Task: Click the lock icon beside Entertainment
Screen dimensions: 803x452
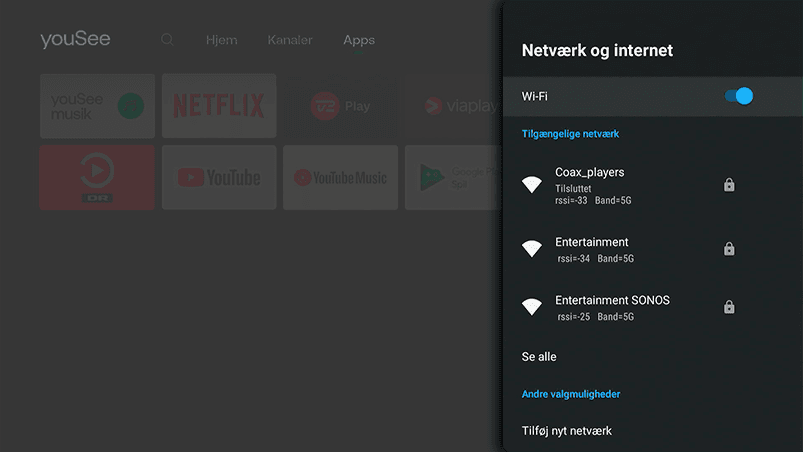Action: click(x=729, y=249)
